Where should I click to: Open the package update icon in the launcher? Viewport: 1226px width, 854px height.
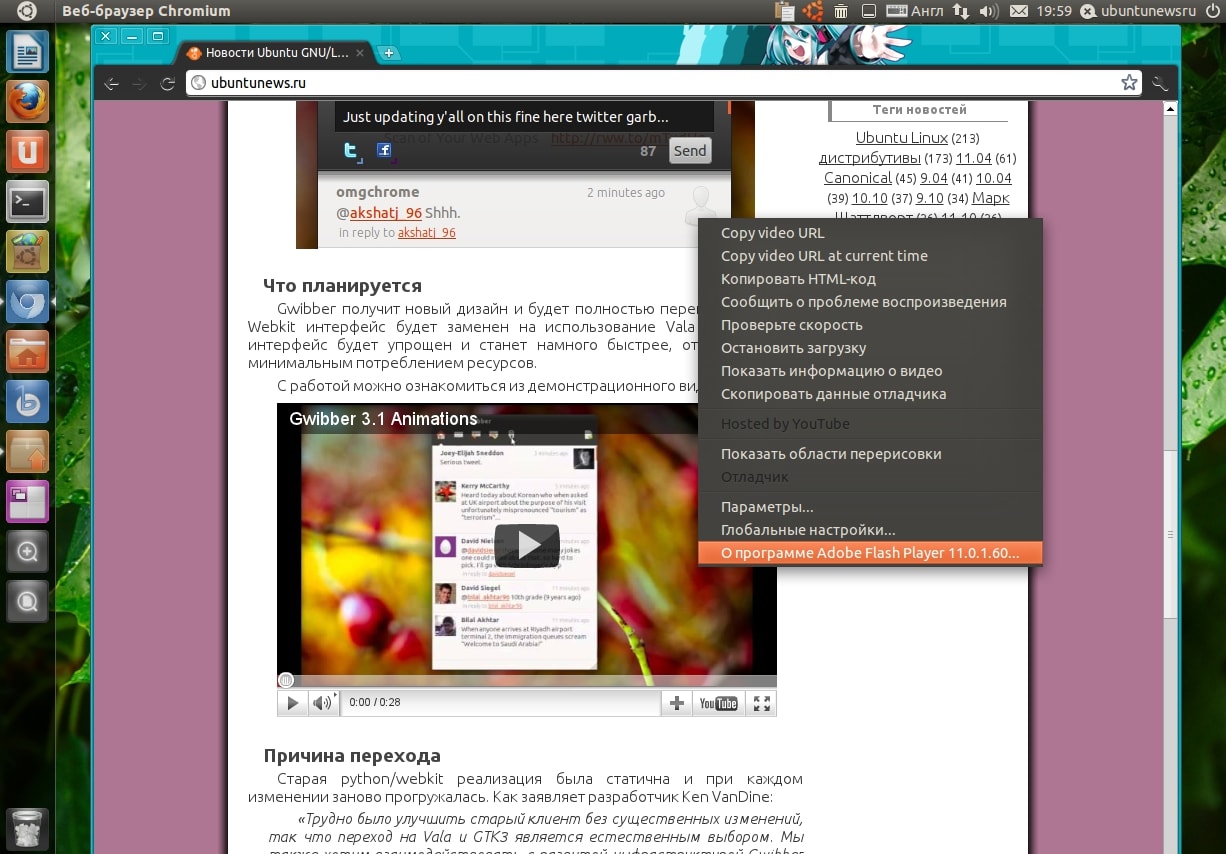(x=27, y=452)
